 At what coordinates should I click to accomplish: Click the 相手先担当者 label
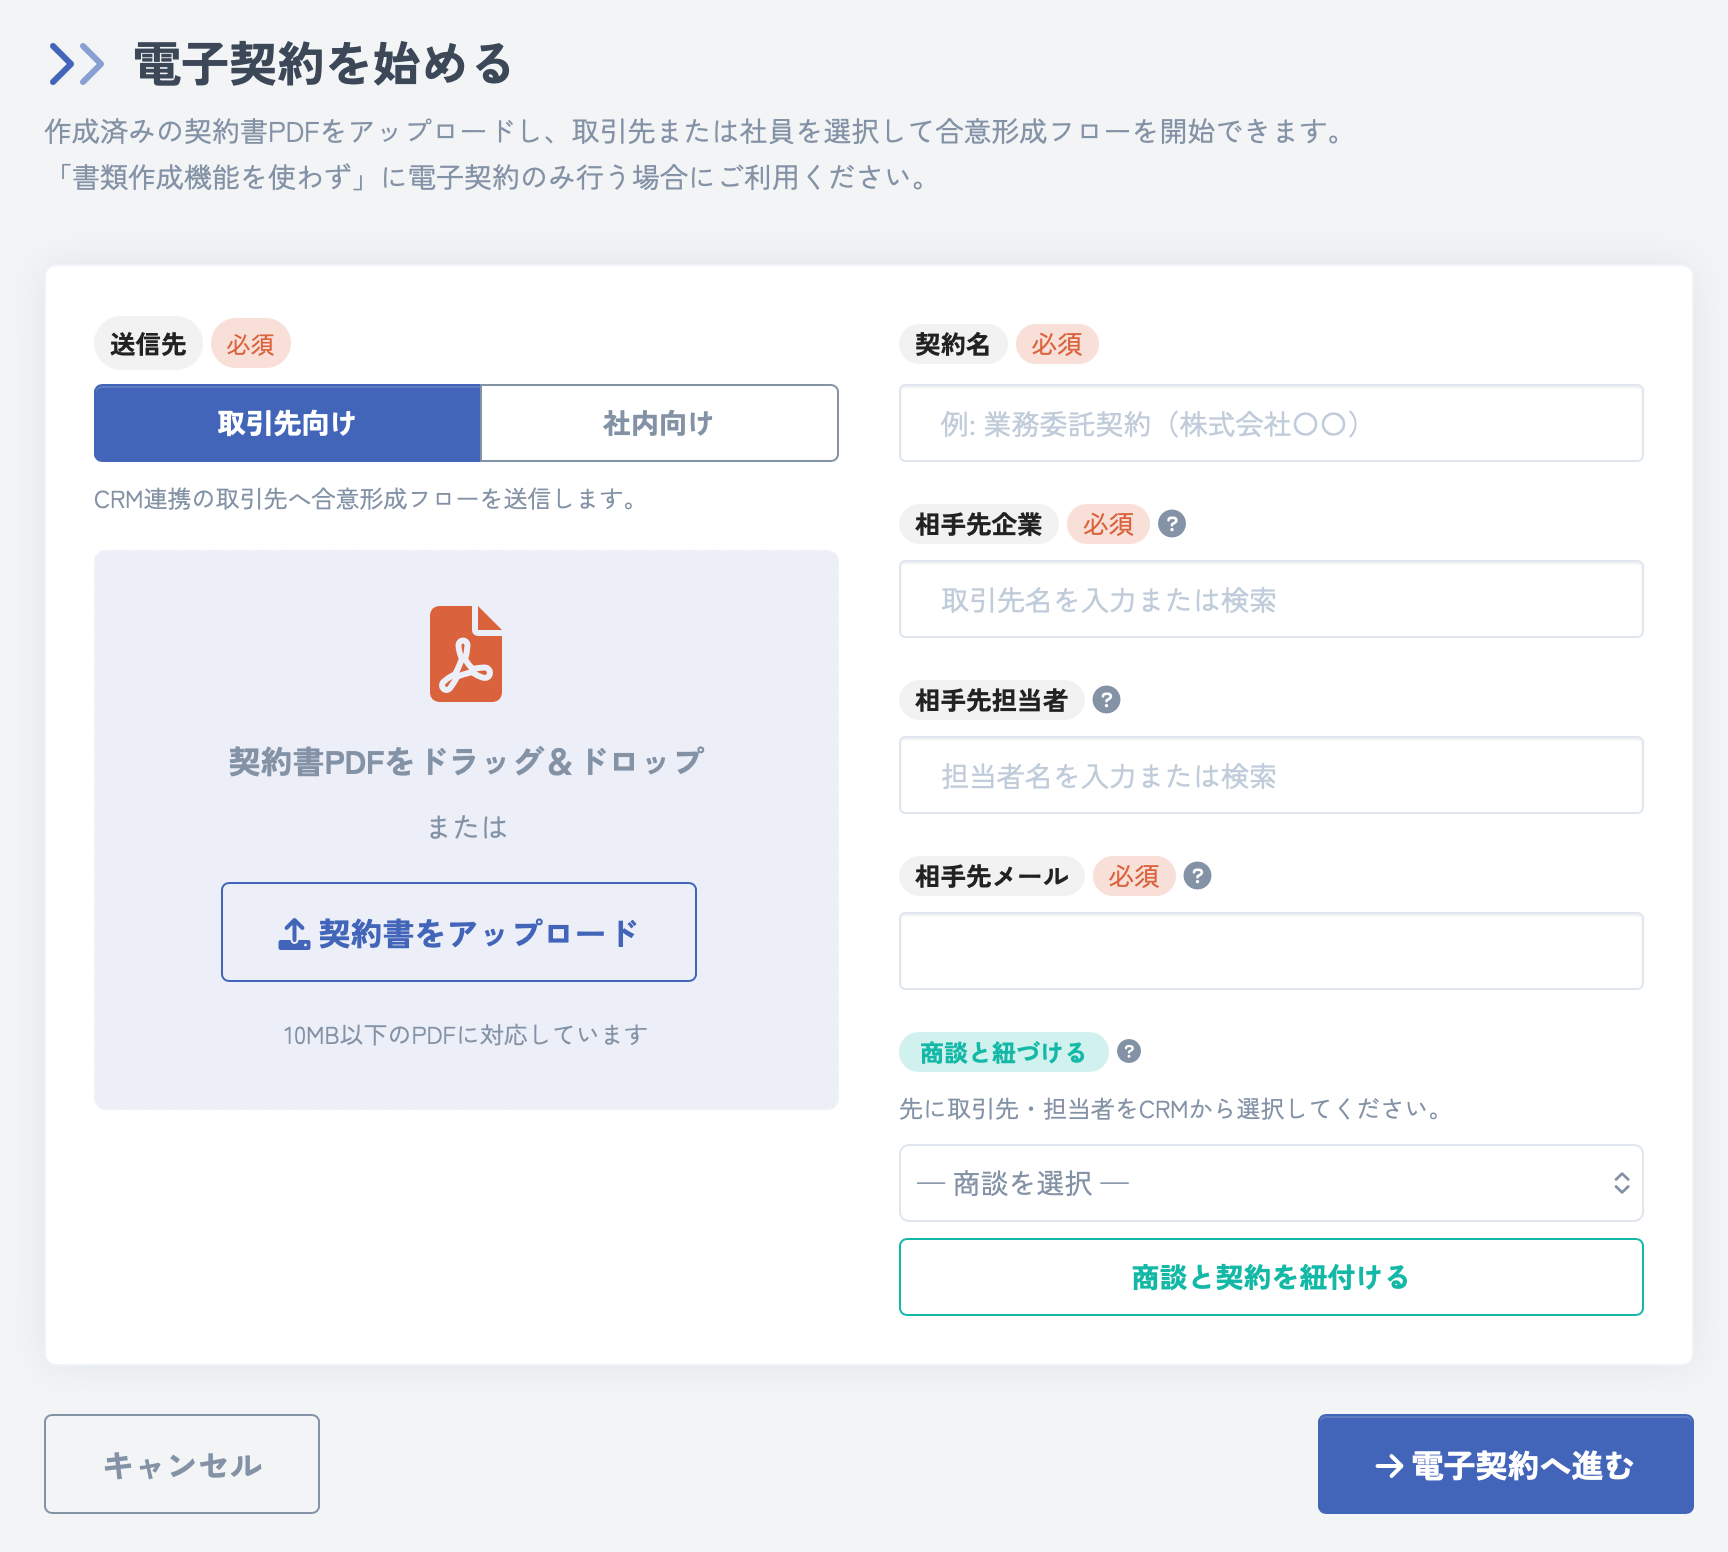coord(991,700)
